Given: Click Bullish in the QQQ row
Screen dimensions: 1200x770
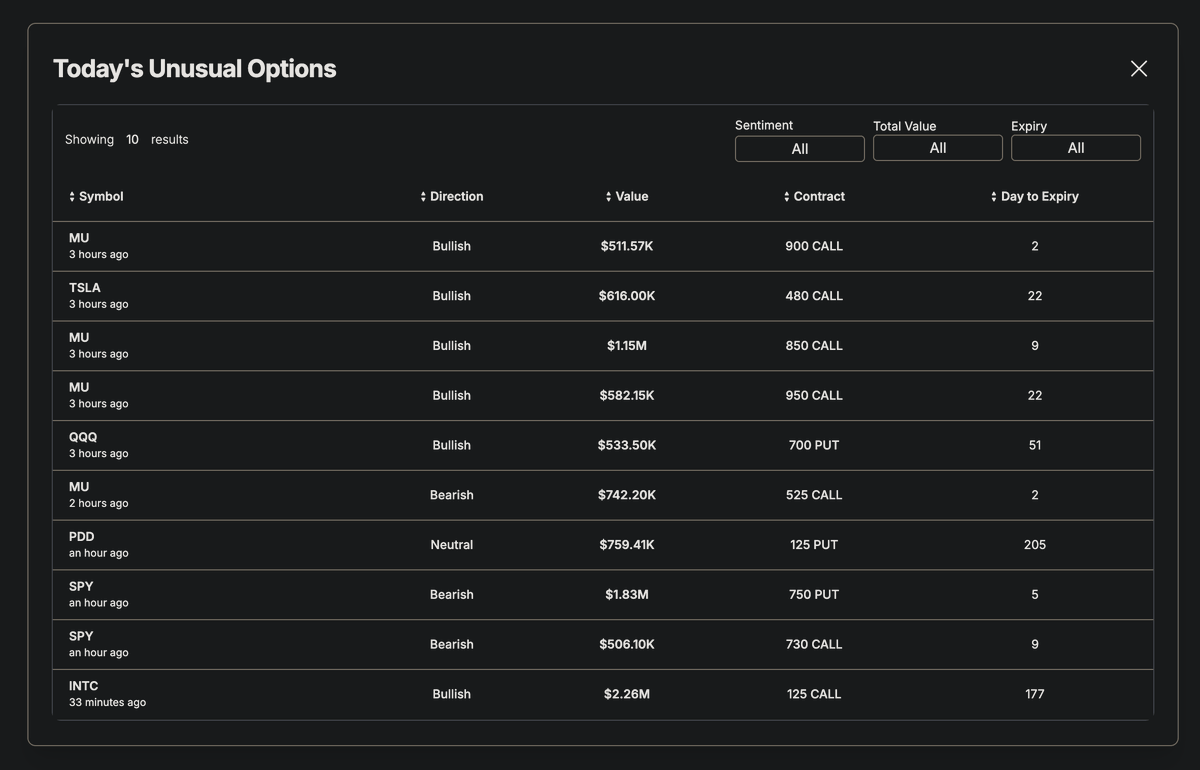Looking at the screenshot, I should 452,445.
